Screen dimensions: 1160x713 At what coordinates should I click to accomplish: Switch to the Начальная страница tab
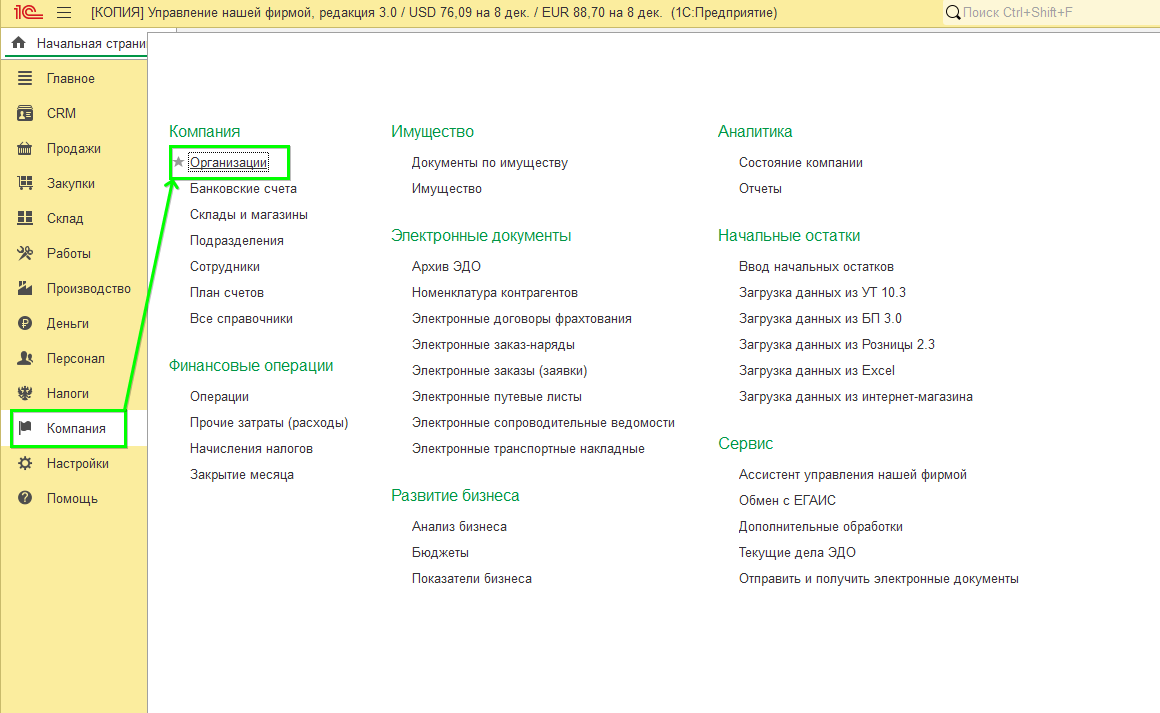(x=80, y=44)
